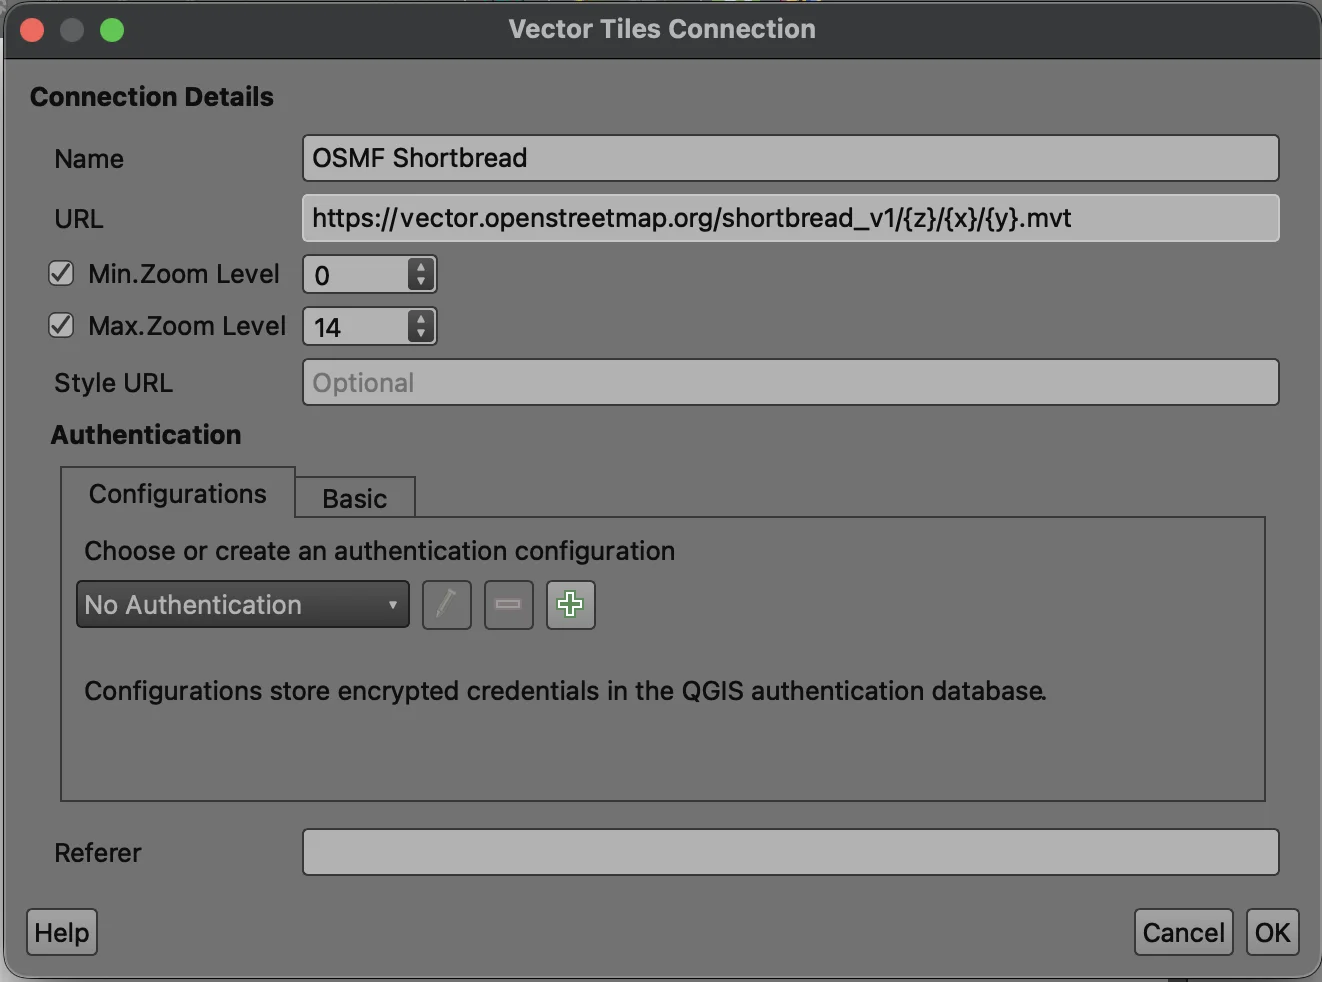Click the green maximize button on title bar

click(x=112, y=30)
